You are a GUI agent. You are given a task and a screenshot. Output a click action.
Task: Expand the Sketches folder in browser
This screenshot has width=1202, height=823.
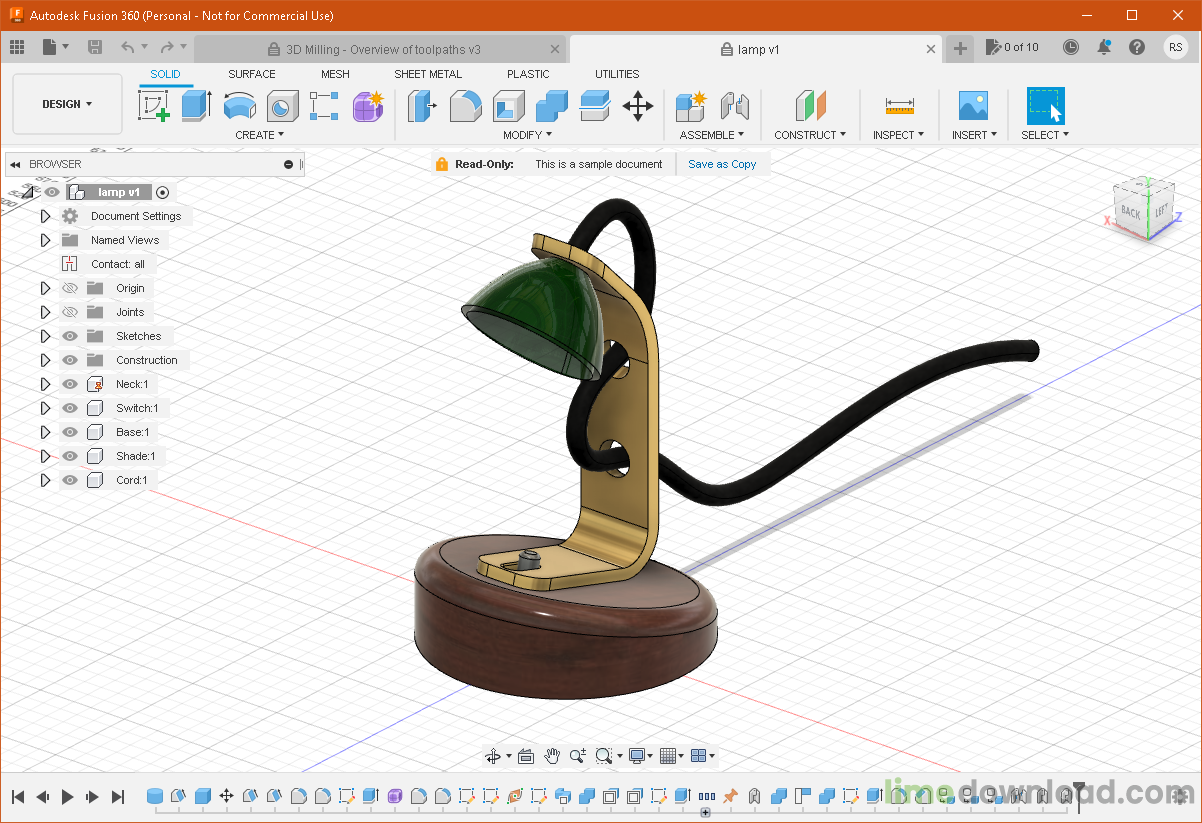[x=45, y=336]
